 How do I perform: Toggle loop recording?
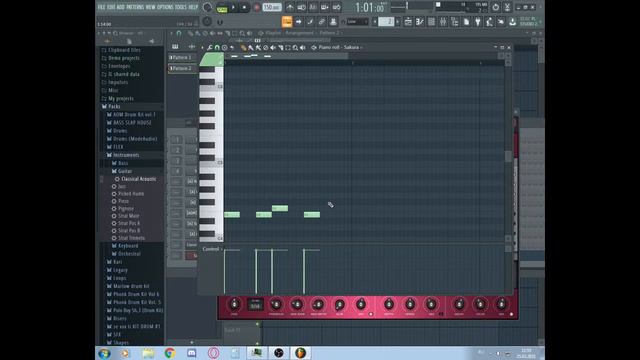336,7
